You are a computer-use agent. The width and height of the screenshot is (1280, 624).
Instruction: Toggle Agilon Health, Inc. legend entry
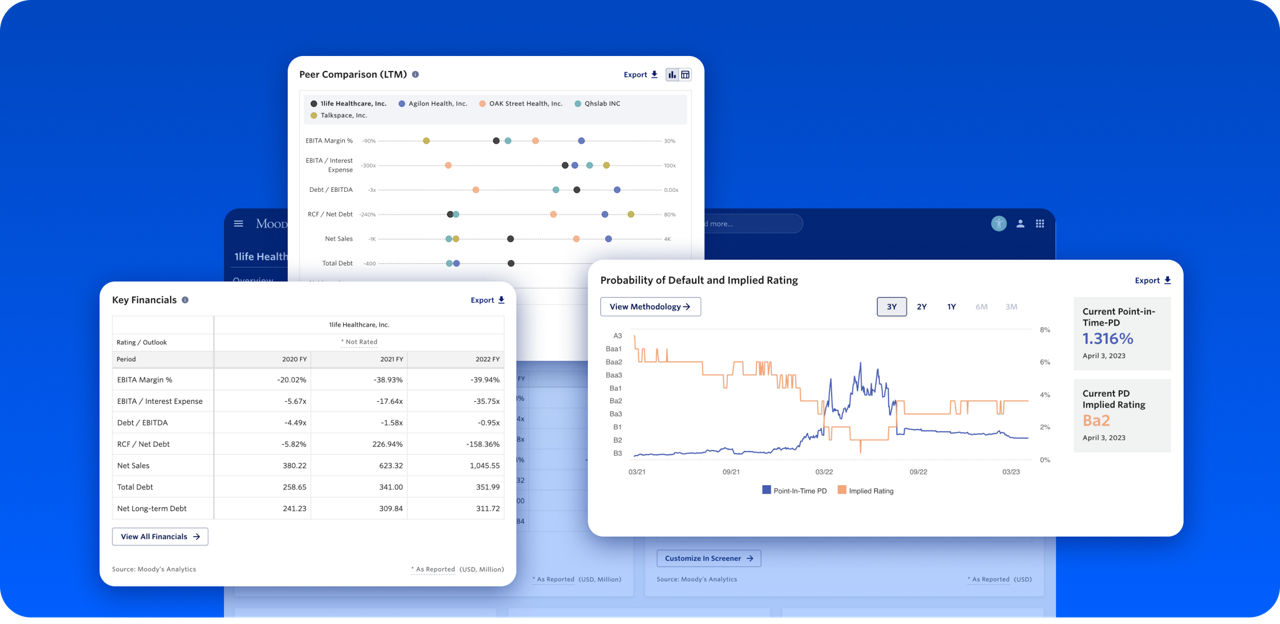pyautogui.click(x=433, y=104)
